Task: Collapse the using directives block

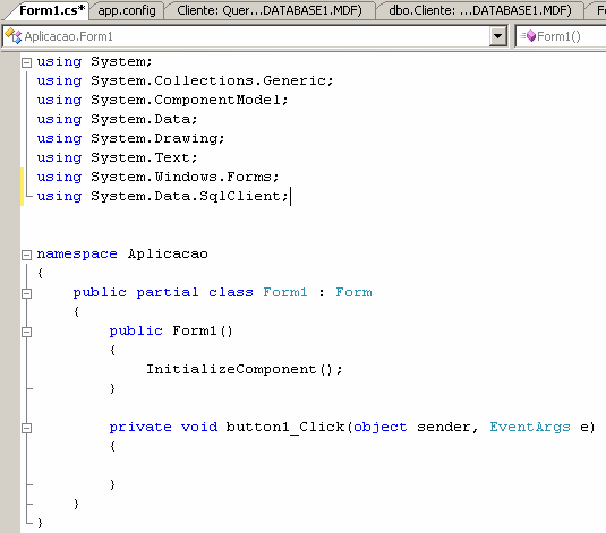Action: coord(26,62)
